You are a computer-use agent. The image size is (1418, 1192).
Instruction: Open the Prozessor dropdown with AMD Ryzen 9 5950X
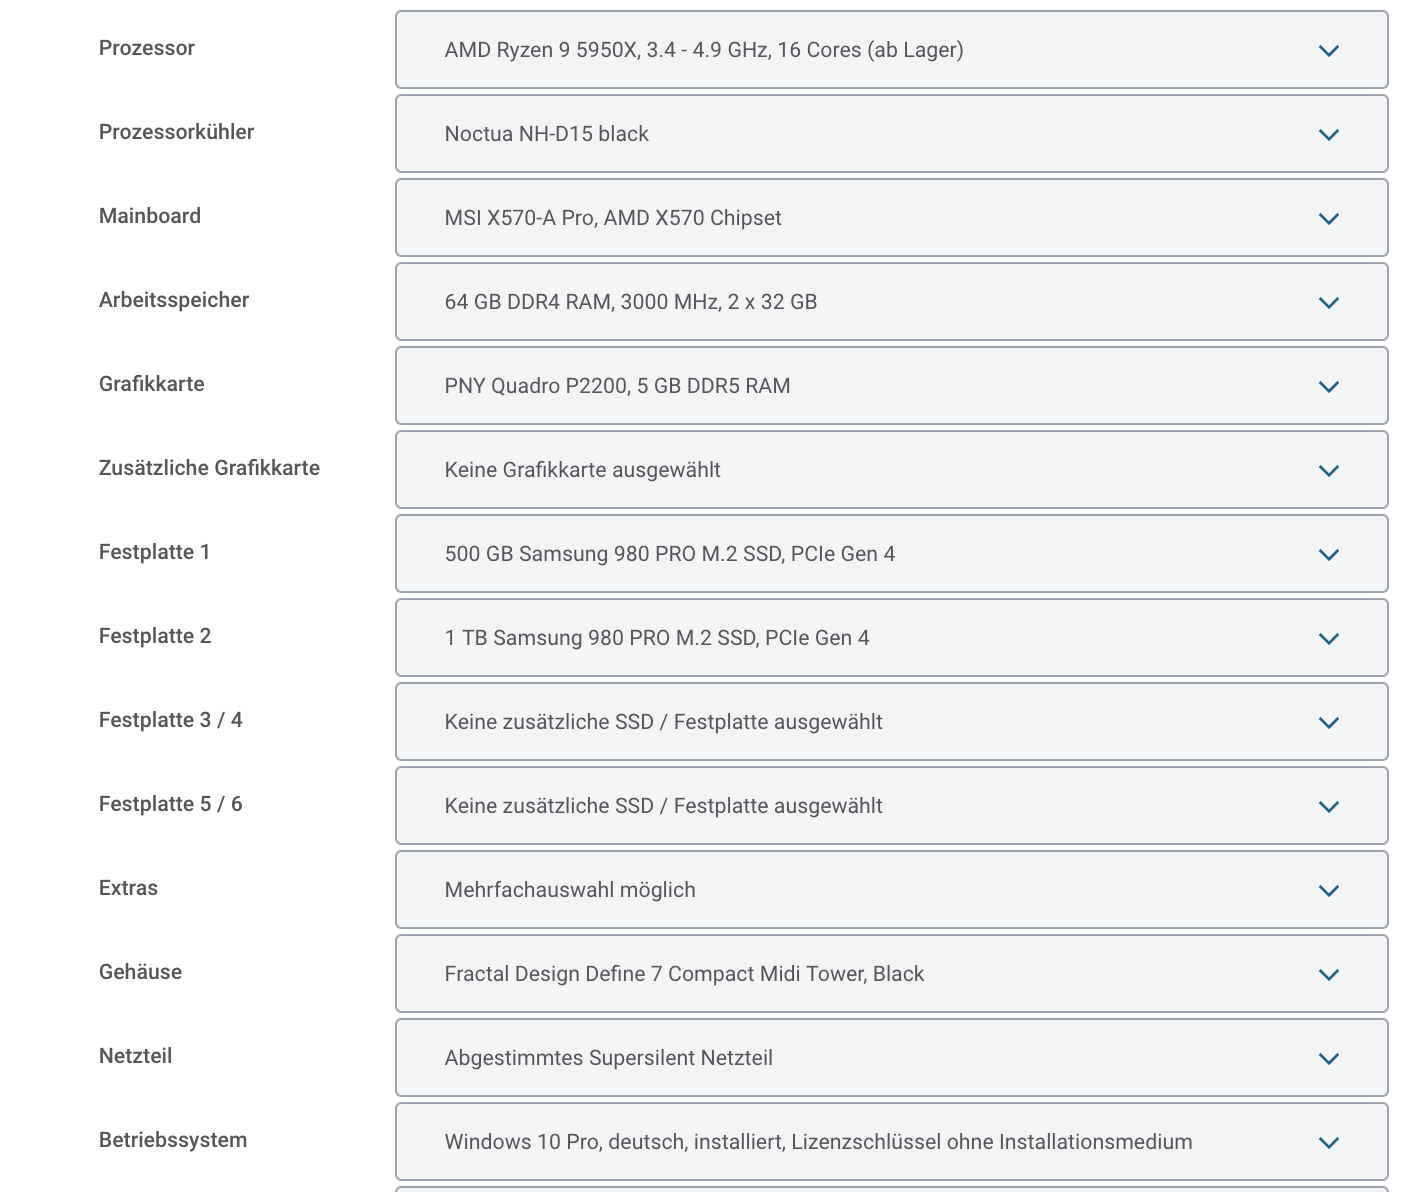(x=891, y=50)
